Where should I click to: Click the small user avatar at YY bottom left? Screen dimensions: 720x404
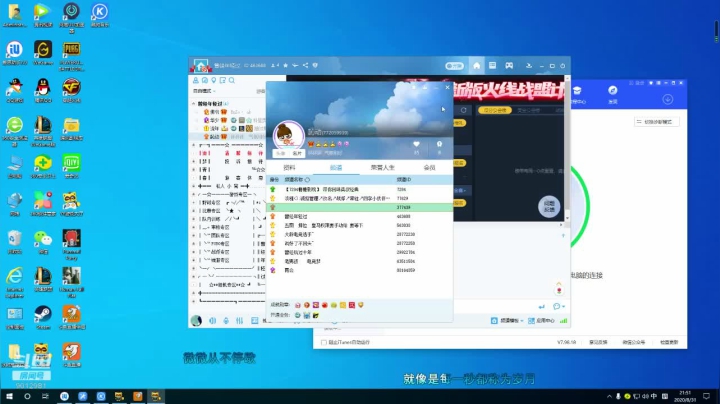tap(197, 320)
